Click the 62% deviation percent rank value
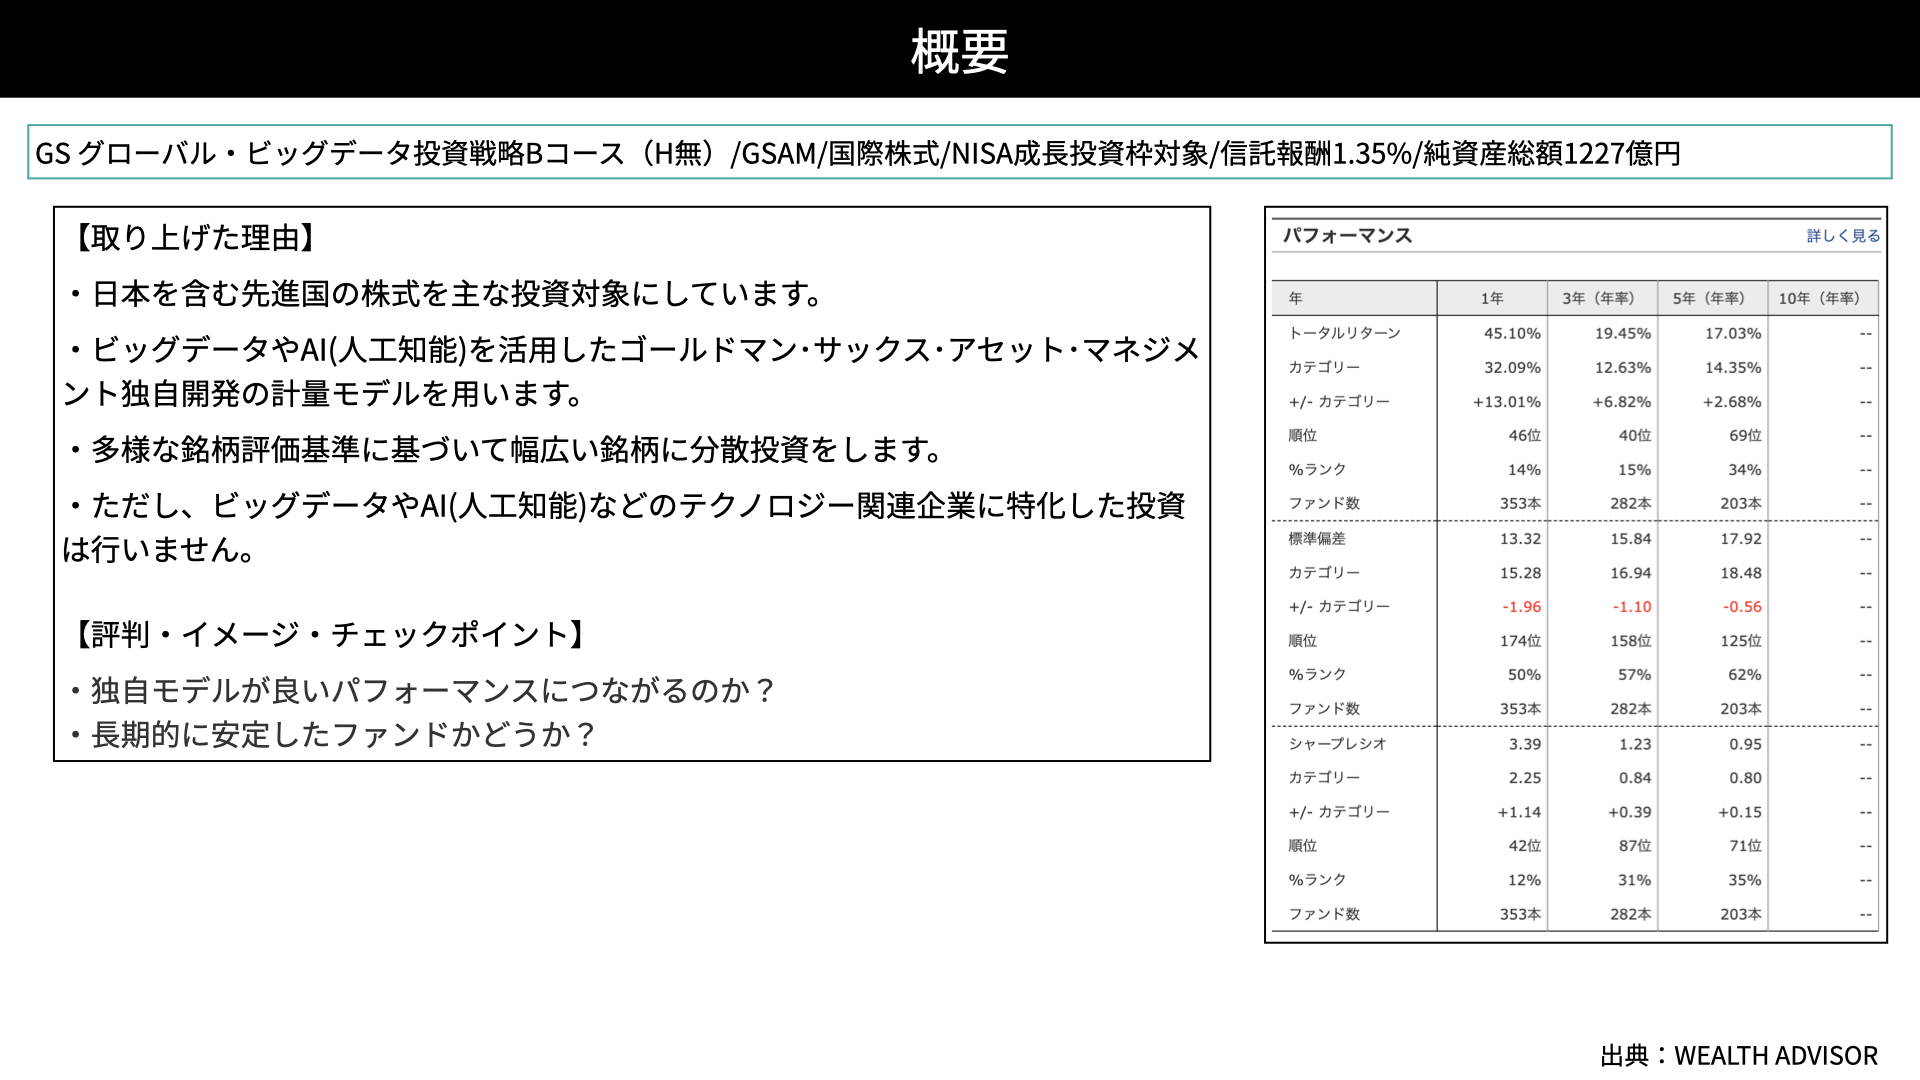Viewport: 1920px width, 1080px height. 1745,675
